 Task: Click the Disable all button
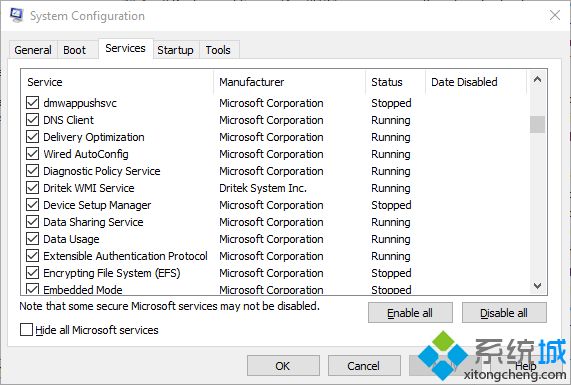click(x=504, y=313)
